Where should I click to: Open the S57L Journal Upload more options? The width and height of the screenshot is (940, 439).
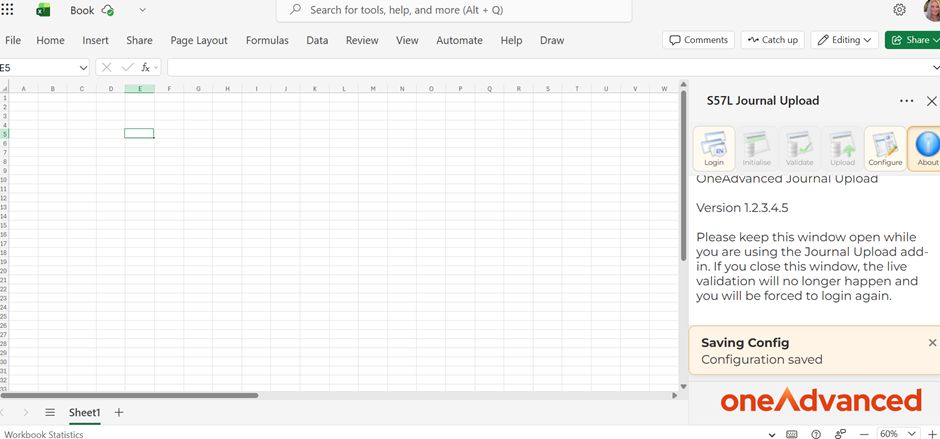pyautogui.click(x=906, y=101)
